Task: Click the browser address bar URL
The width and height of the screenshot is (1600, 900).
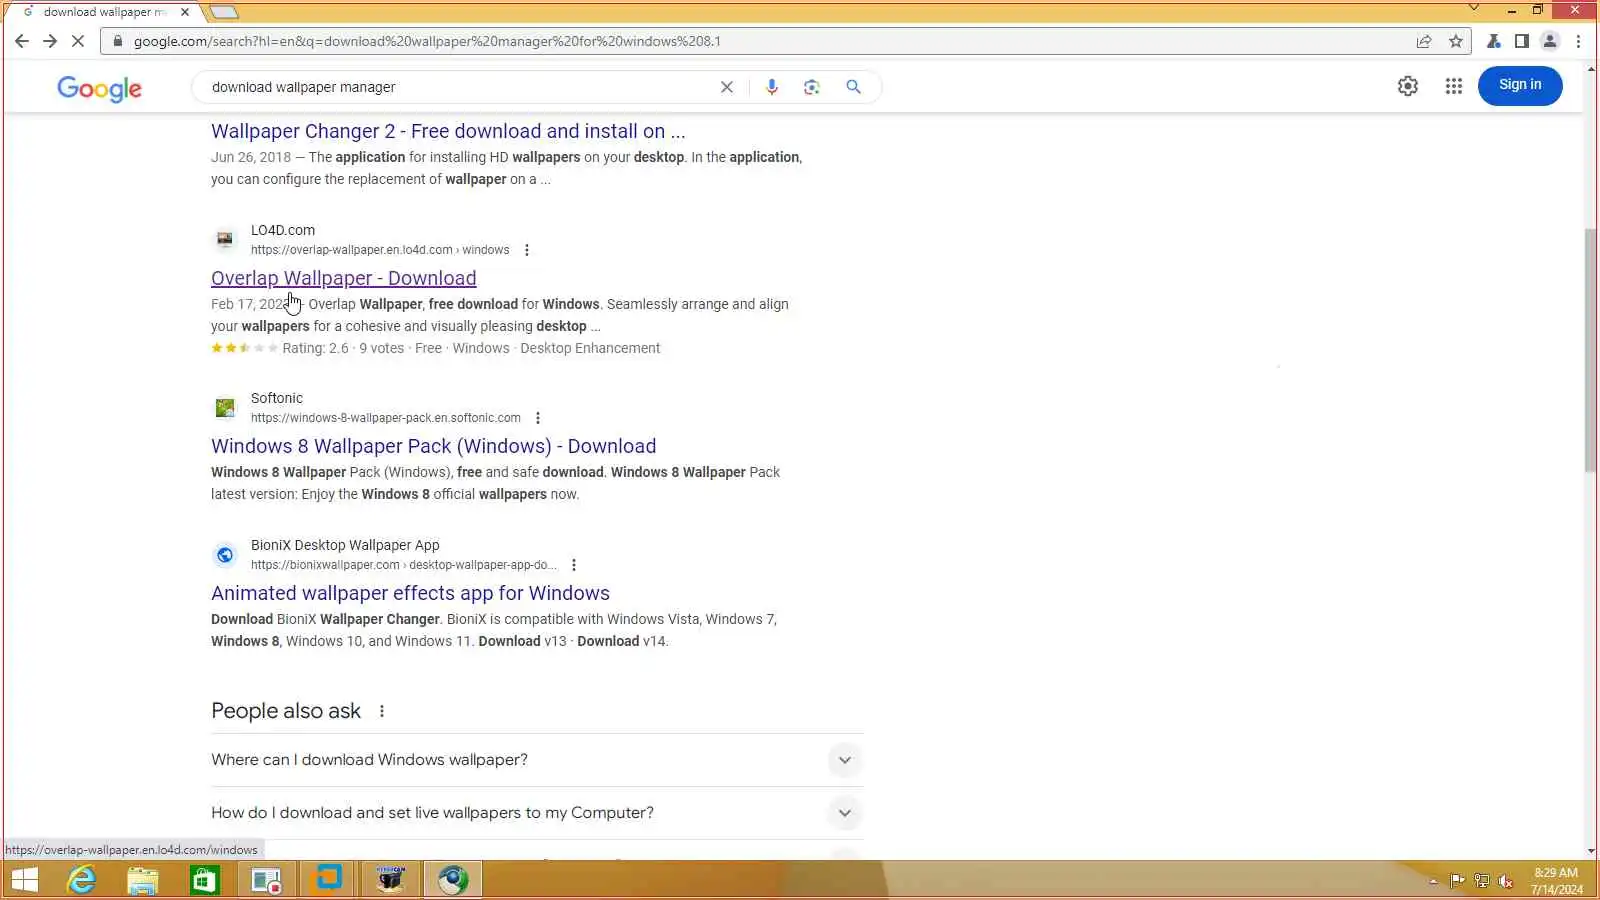Action: [427, 41]
